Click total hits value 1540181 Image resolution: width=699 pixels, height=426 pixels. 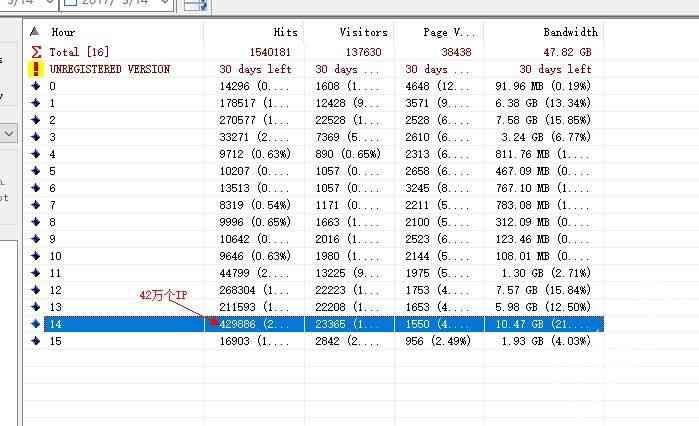coord(270,52)
